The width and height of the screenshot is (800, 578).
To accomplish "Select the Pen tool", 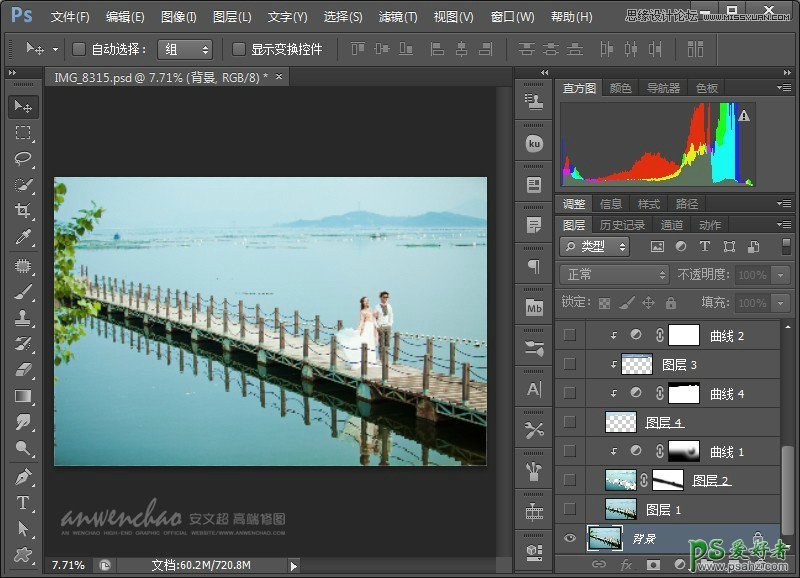I will click(x=23, y=477).
